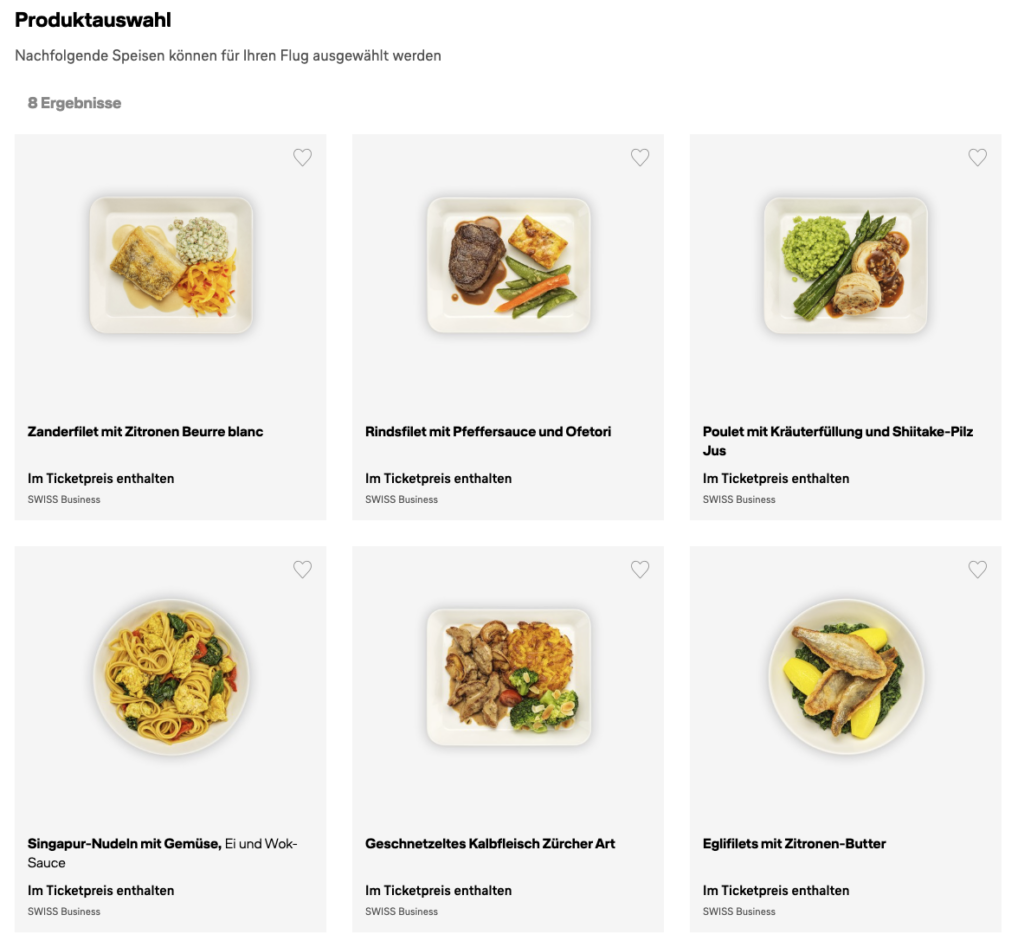
Task: Open Zanderfilet mit Zitronen Beurre blanc title
Action: 145,432
